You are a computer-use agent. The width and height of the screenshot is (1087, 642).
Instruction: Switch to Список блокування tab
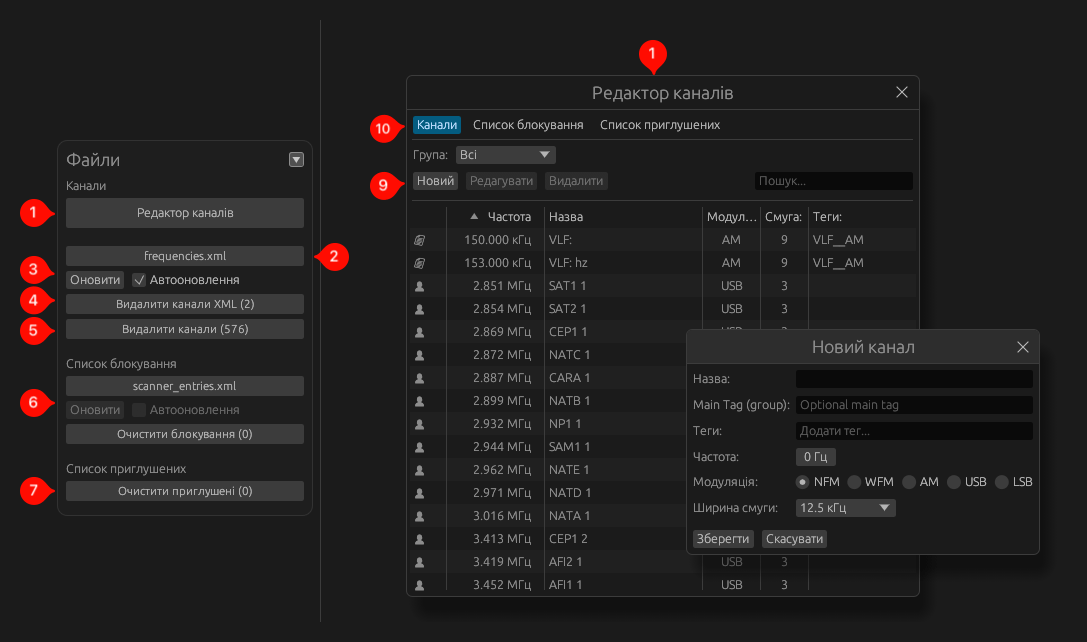[528, 125]
